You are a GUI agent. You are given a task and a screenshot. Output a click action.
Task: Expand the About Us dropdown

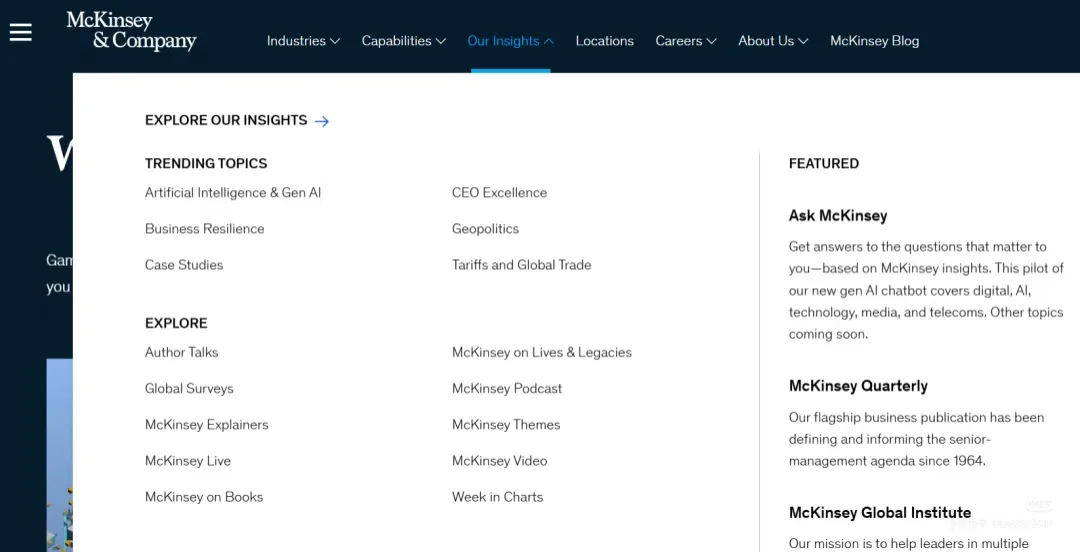(x=773, y=41)
